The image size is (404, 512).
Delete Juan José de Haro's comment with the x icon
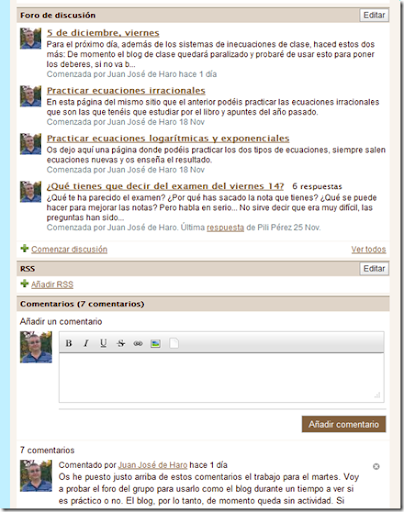point(376,466)
